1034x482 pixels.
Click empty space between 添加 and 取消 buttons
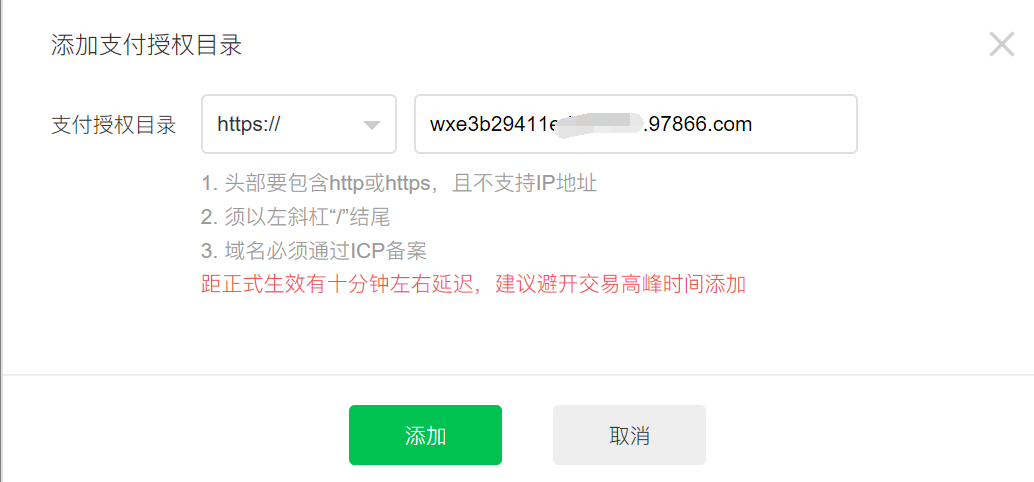point(527,435)
